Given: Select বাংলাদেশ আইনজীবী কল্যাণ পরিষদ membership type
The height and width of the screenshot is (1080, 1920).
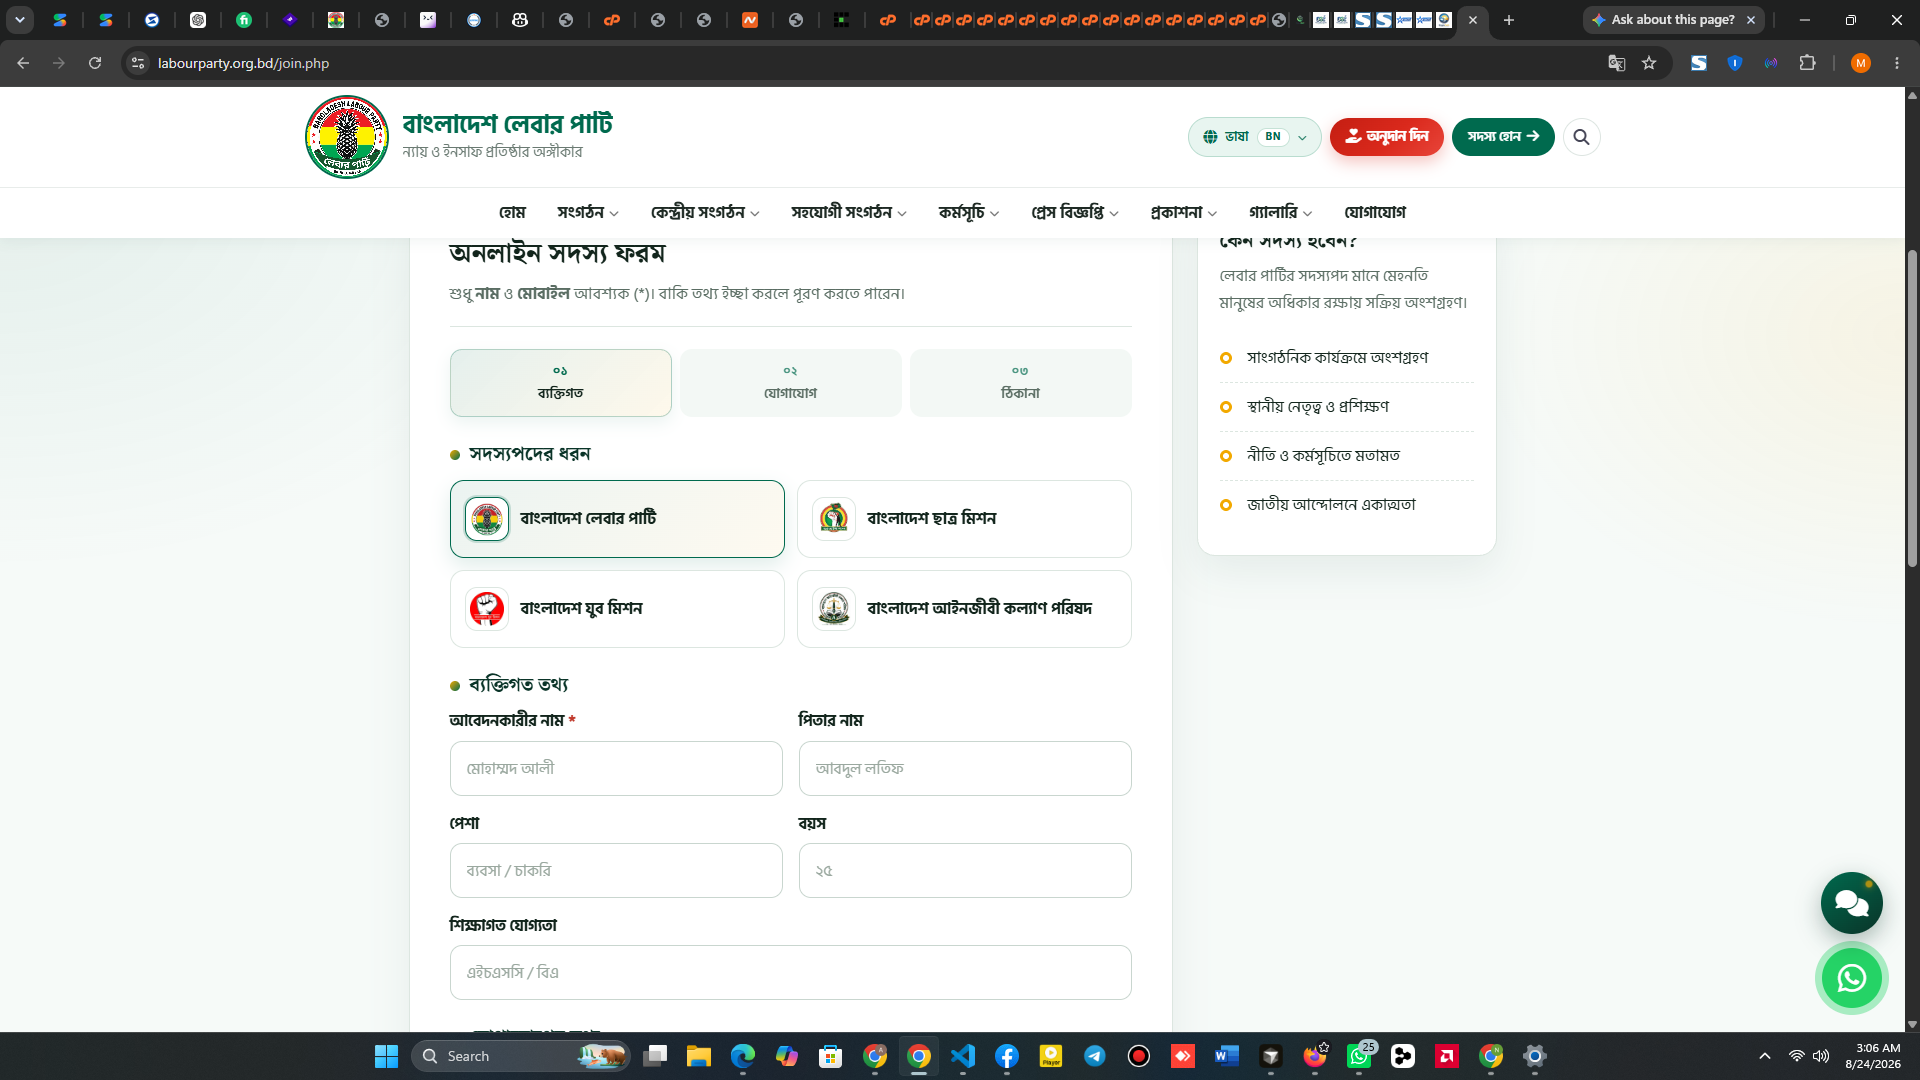Looking at the screenshot, I should tap(964, 609).
